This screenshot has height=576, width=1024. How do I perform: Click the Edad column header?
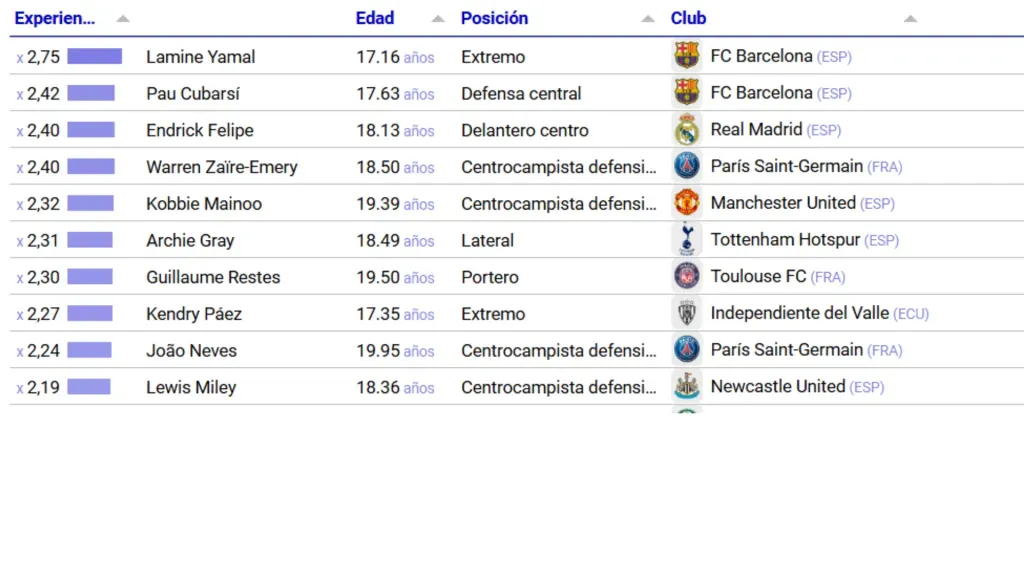tap(374, 17)
